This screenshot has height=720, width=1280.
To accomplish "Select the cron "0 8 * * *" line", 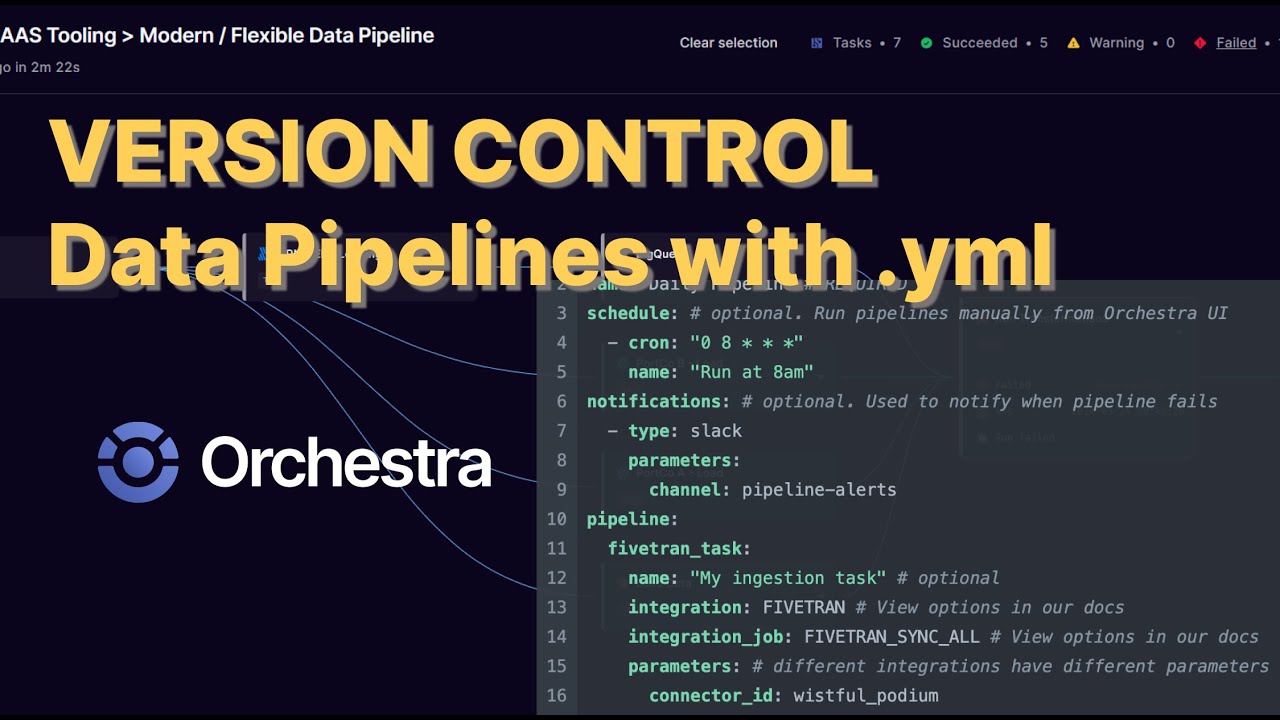I will [705, 342].
